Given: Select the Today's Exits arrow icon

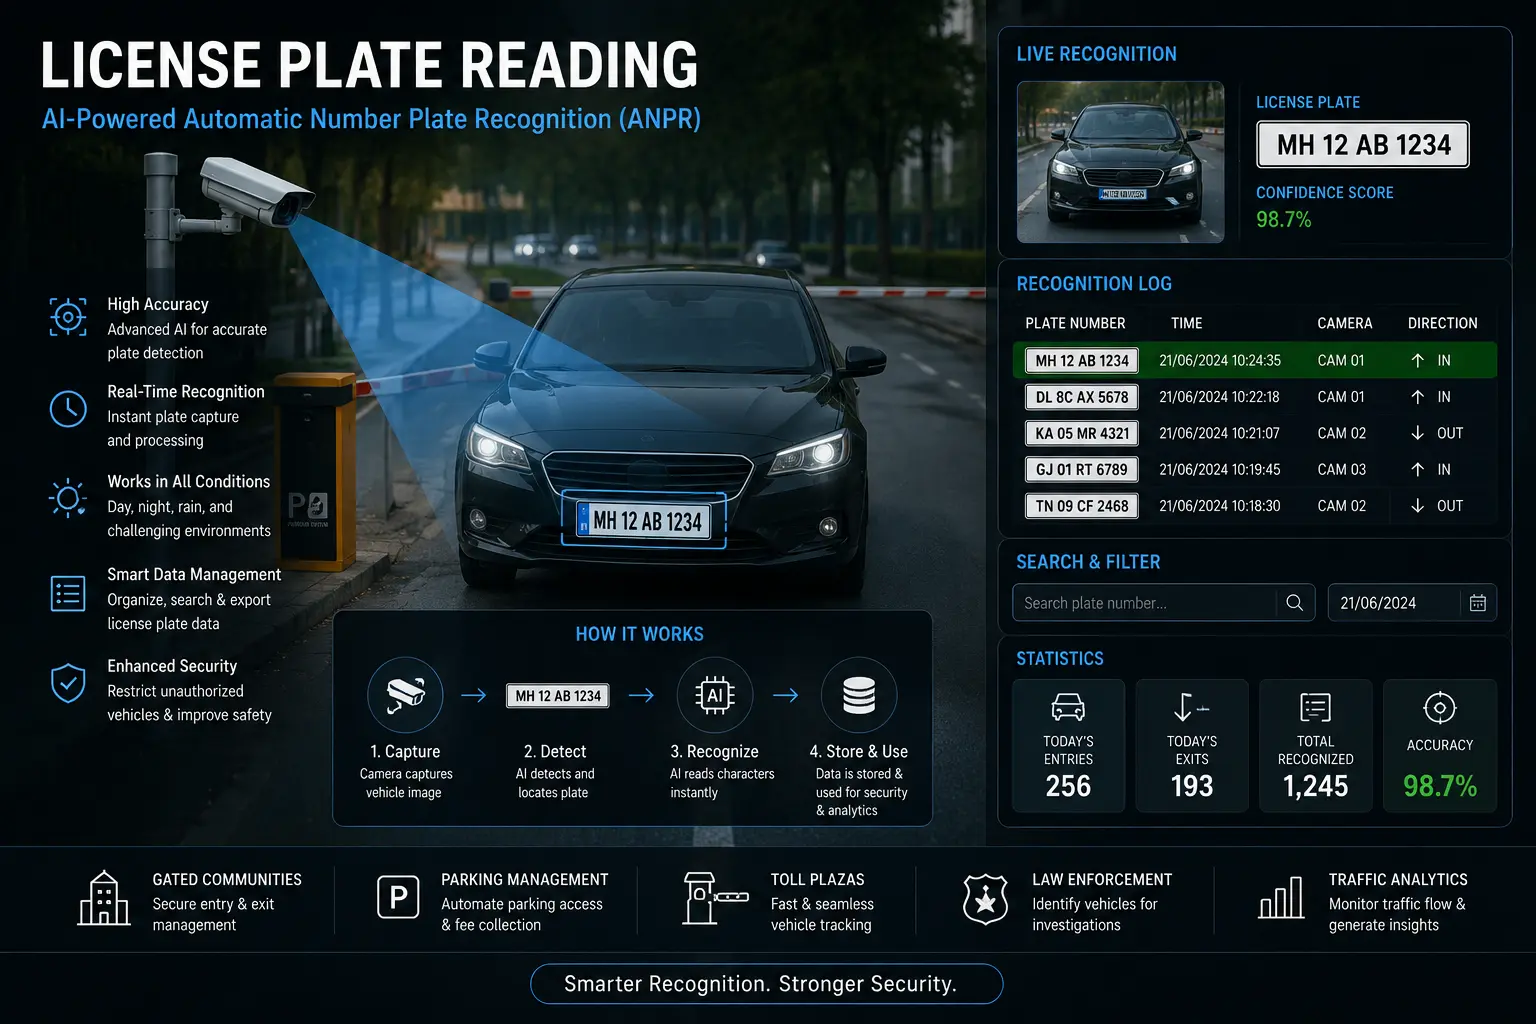Looking at the screenshot, I should tap(1191, 708).
